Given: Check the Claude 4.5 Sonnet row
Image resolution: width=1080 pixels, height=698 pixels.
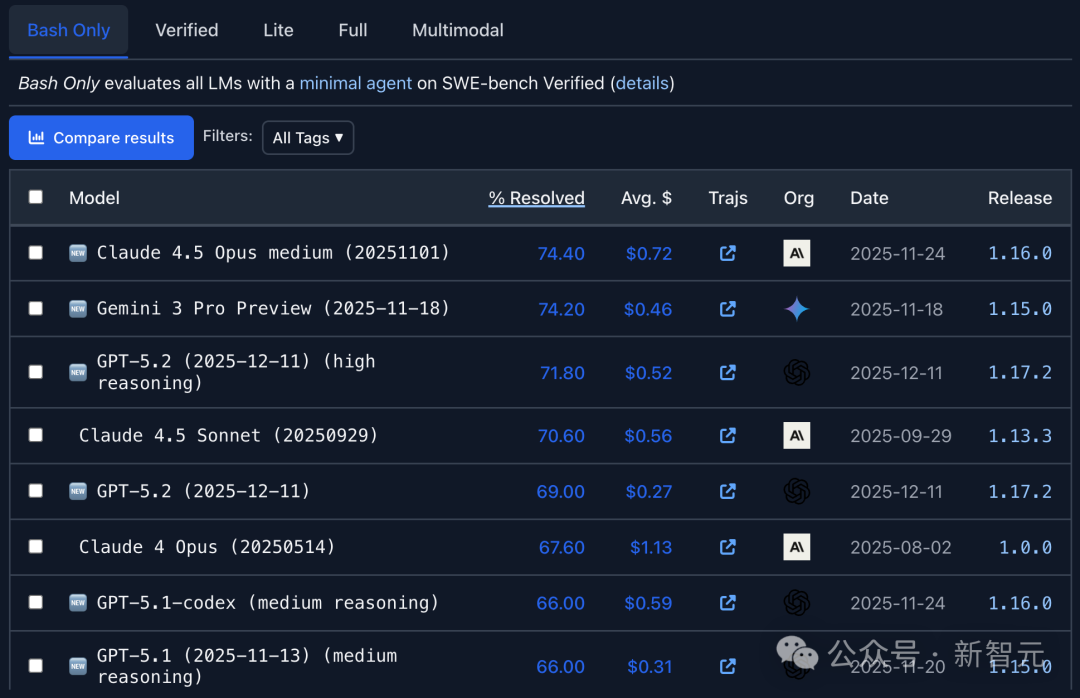Looking at the screenshot, I should pyautogui.click(x=36, y=435).
